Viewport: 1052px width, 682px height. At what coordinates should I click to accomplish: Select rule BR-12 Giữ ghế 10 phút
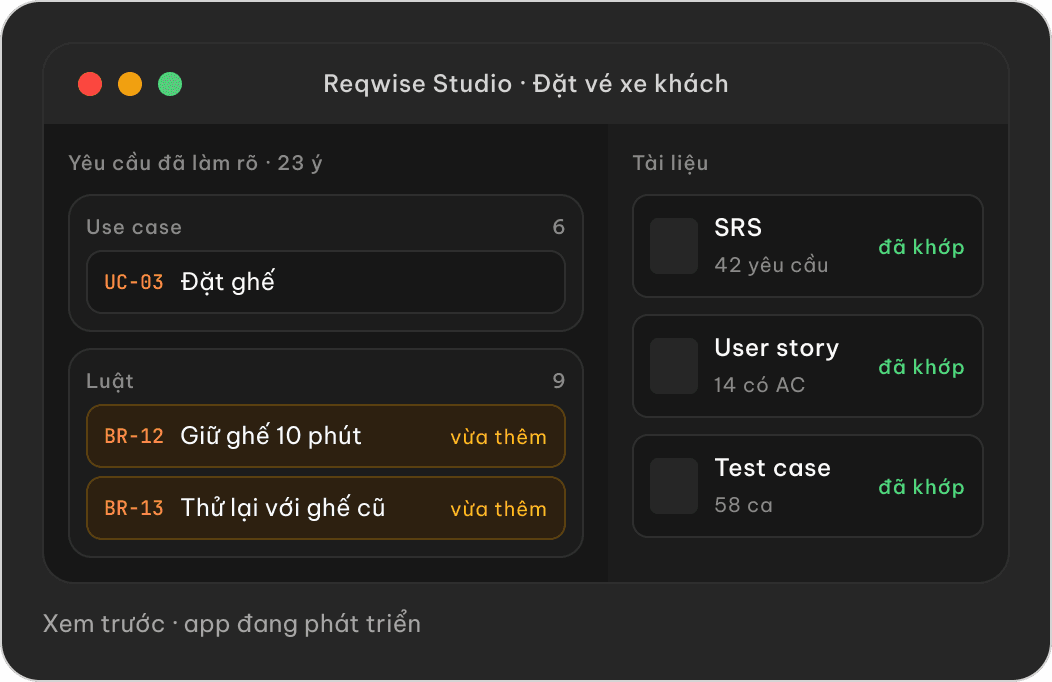[x=326, y=436]
